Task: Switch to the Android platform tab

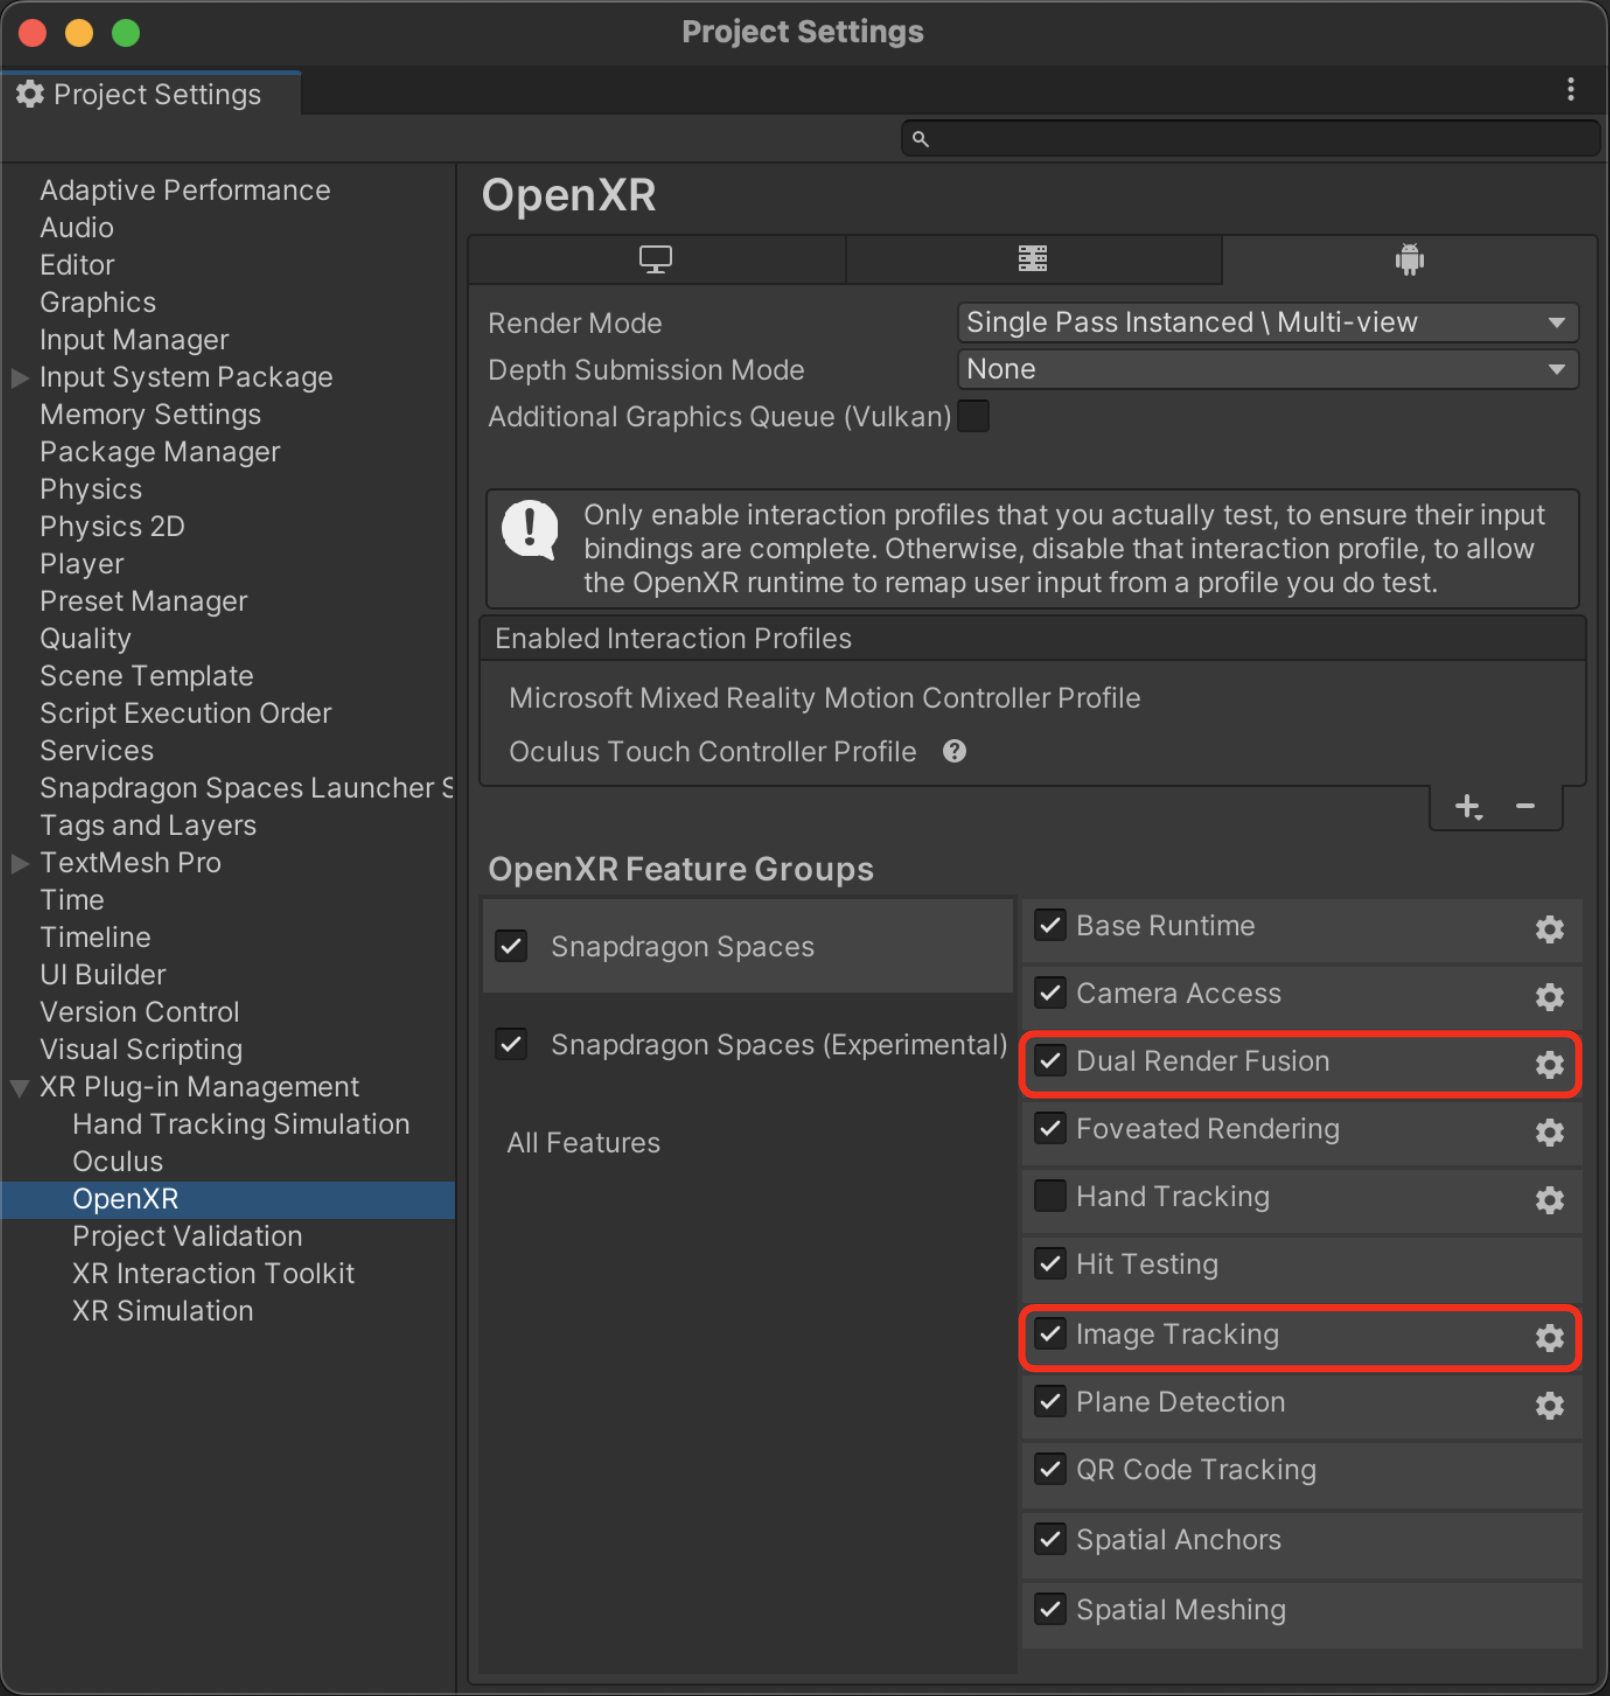Action: pos(1408,260)
